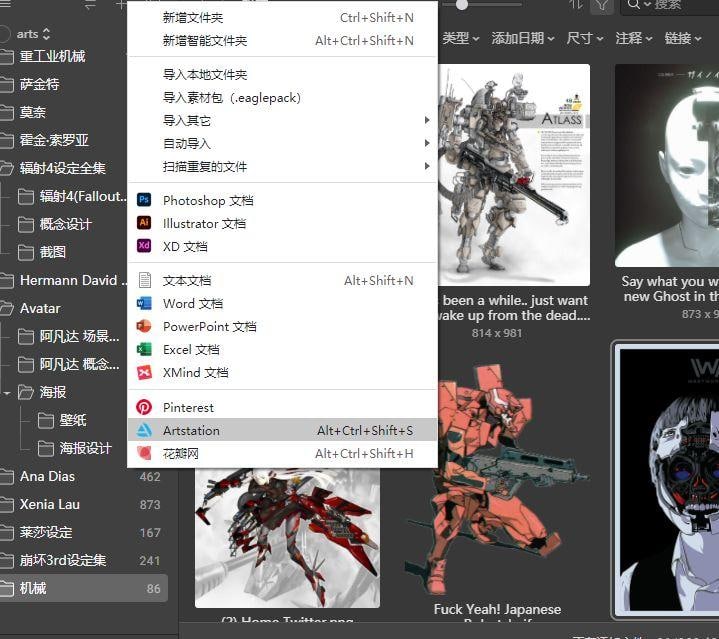719x639 pixels.
Task: Open the Atlass mech robot thumbnail
Action: tap(514, 175)
